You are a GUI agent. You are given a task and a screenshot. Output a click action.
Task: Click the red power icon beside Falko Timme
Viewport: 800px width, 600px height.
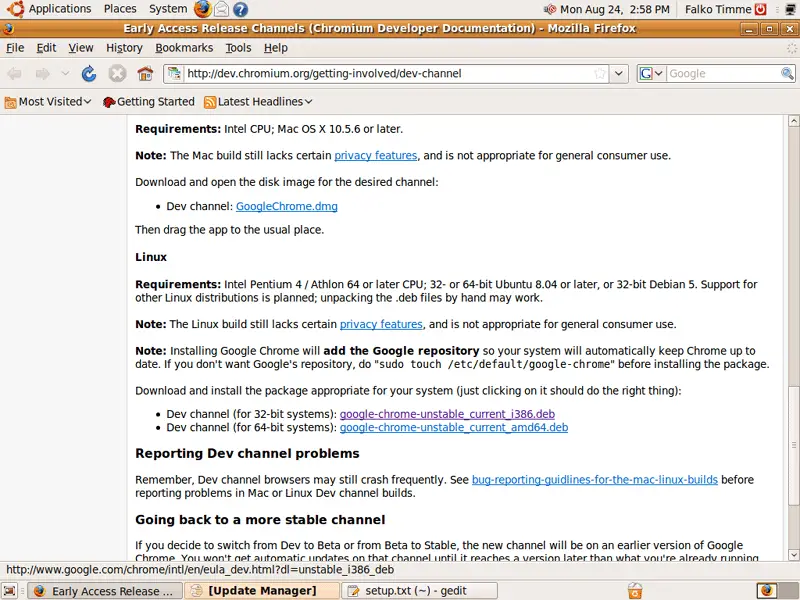click(761, 9)
